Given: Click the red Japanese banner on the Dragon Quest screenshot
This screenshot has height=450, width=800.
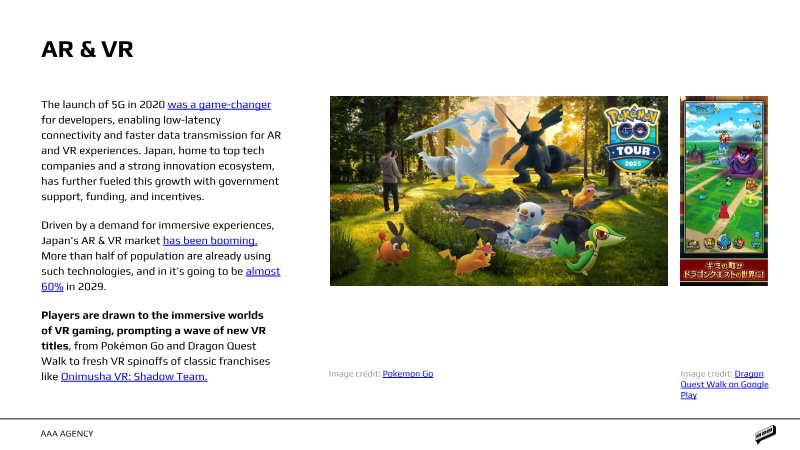Looking at the screenshot, I should (x=723, y=270).
